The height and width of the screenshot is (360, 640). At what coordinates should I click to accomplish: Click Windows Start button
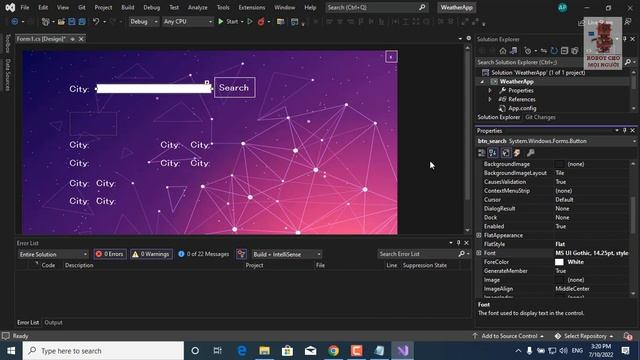pos(11,351)
